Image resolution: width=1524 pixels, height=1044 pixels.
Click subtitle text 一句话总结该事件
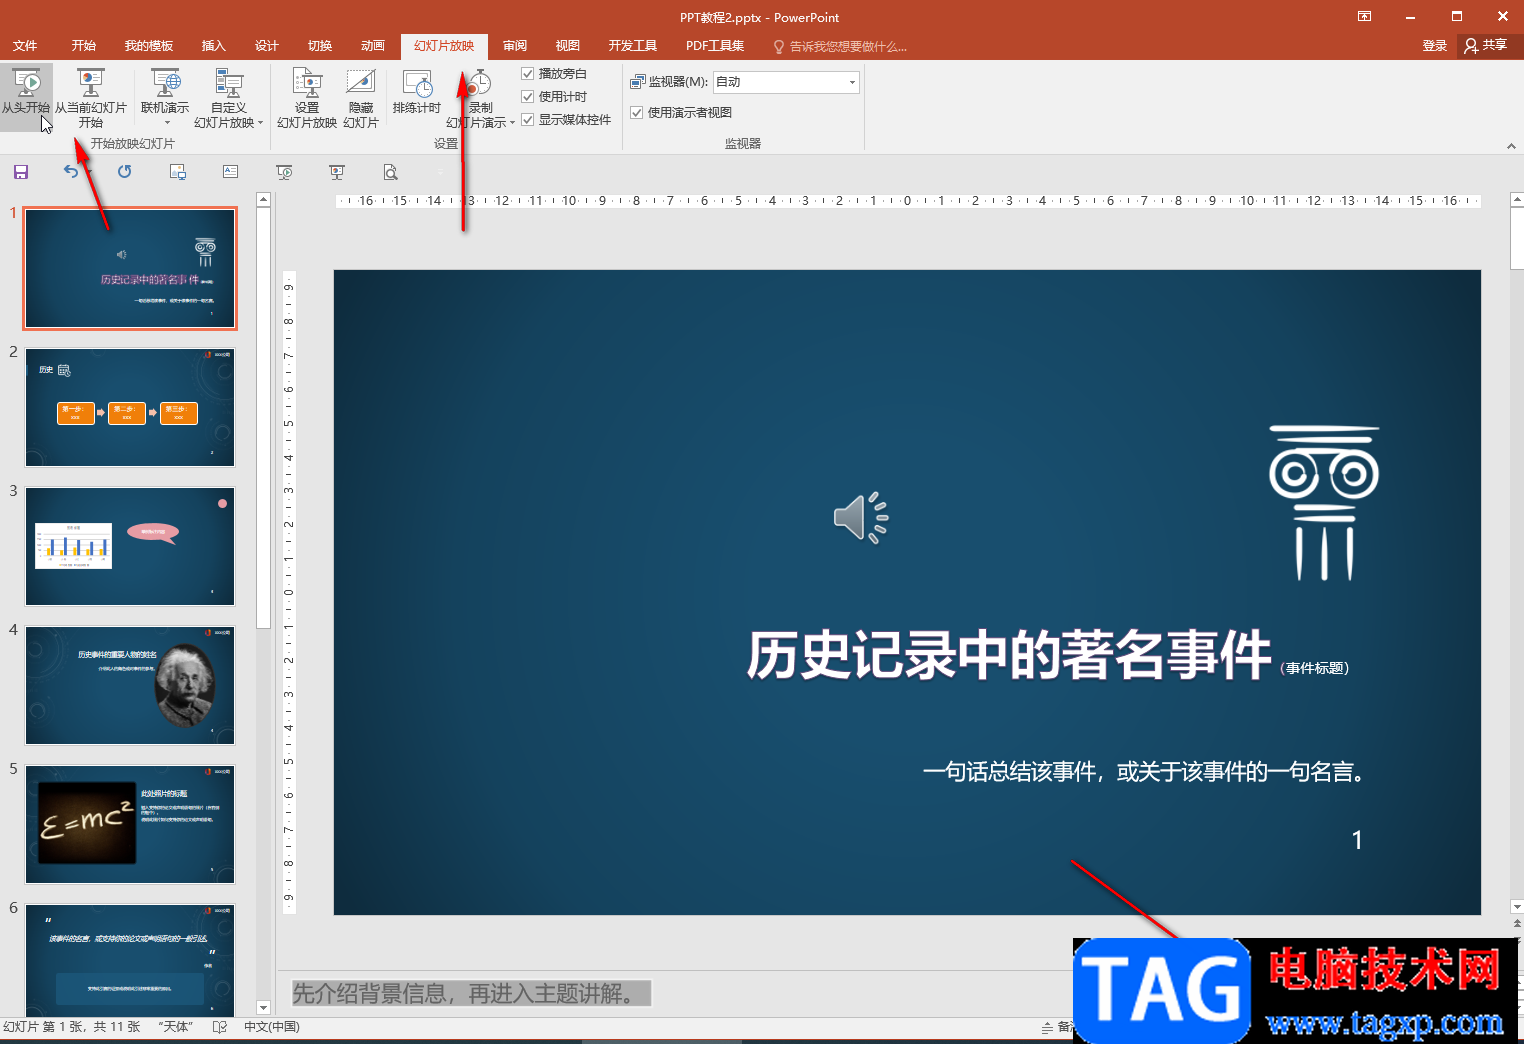point(1009,772)
